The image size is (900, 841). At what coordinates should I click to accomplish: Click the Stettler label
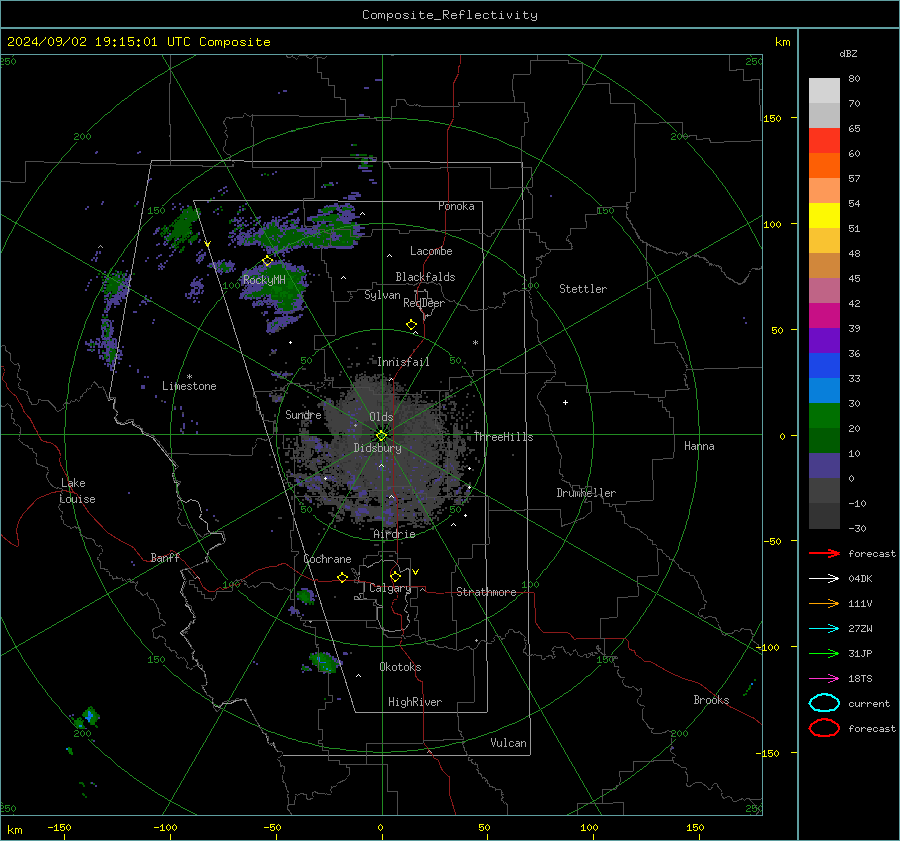tap(583, 289)
